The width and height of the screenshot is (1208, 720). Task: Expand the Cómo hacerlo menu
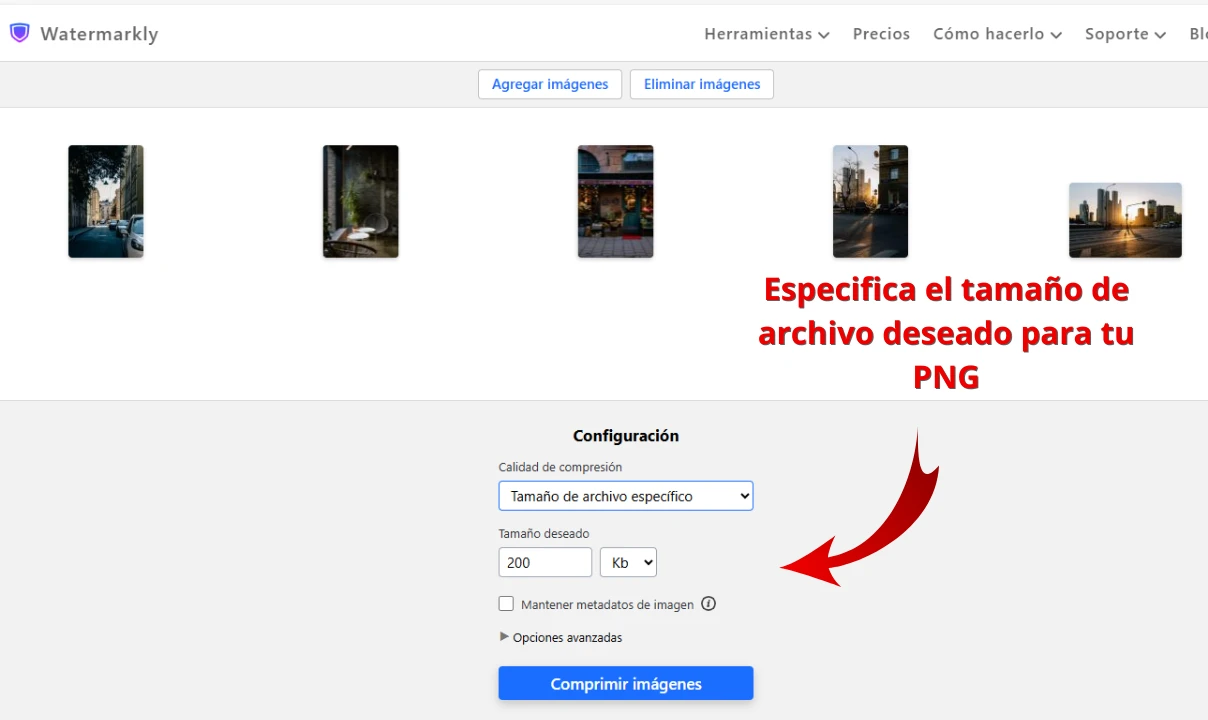click(996, 34)
